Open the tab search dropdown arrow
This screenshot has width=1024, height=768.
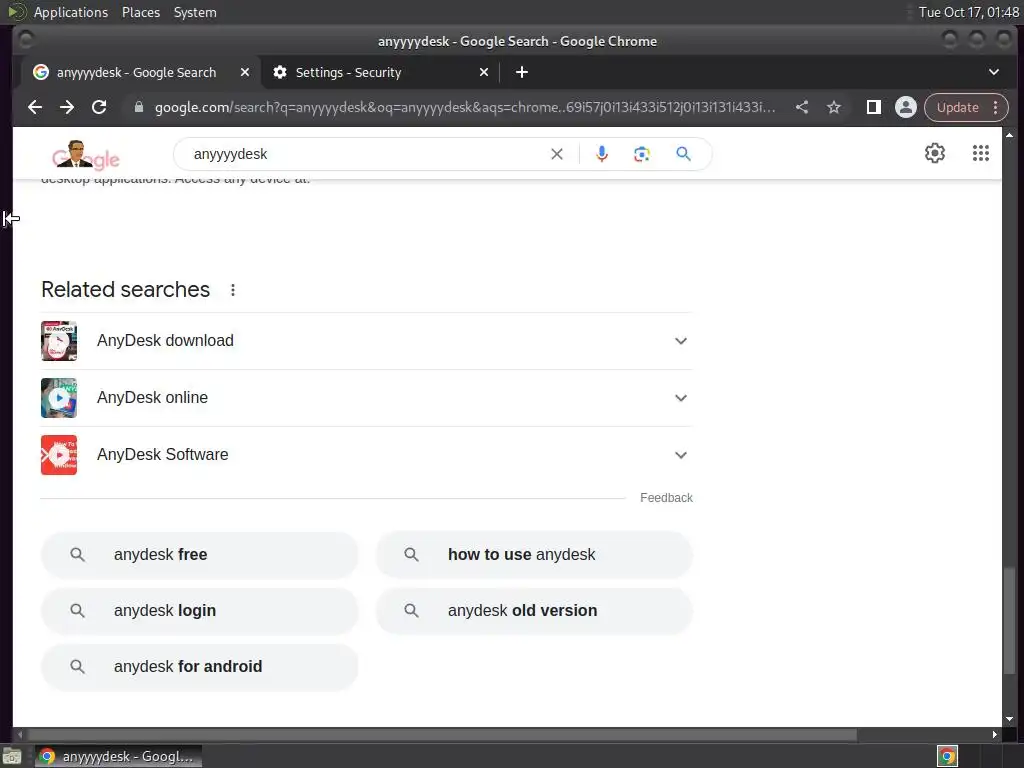pos(993,72)
